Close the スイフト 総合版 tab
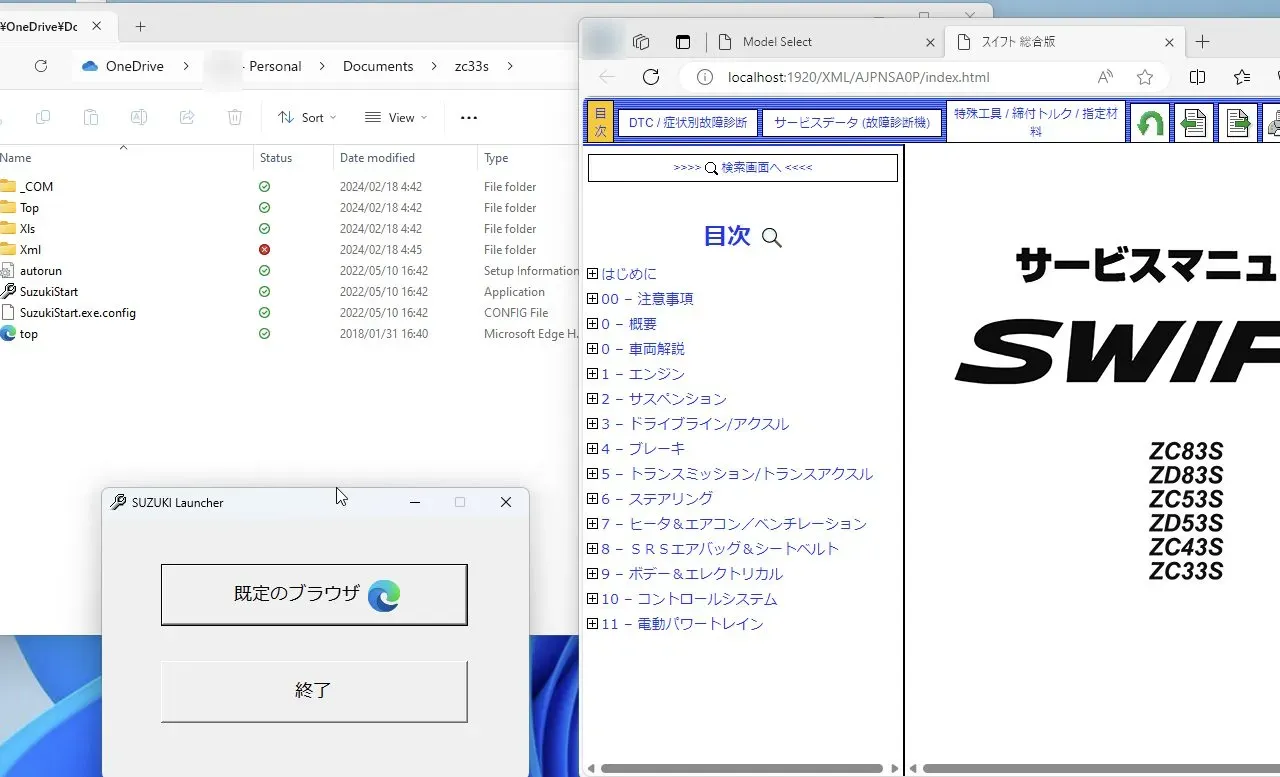This screenshot has height=777, width=1280. click(x=1170, y=42)
